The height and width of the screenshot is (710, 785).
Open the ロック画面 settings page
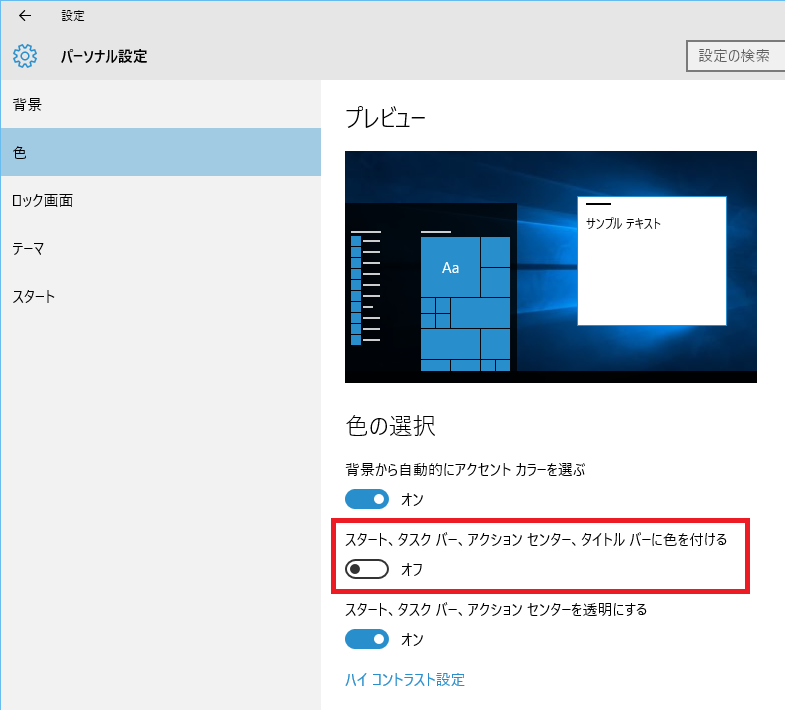point(161,200)
